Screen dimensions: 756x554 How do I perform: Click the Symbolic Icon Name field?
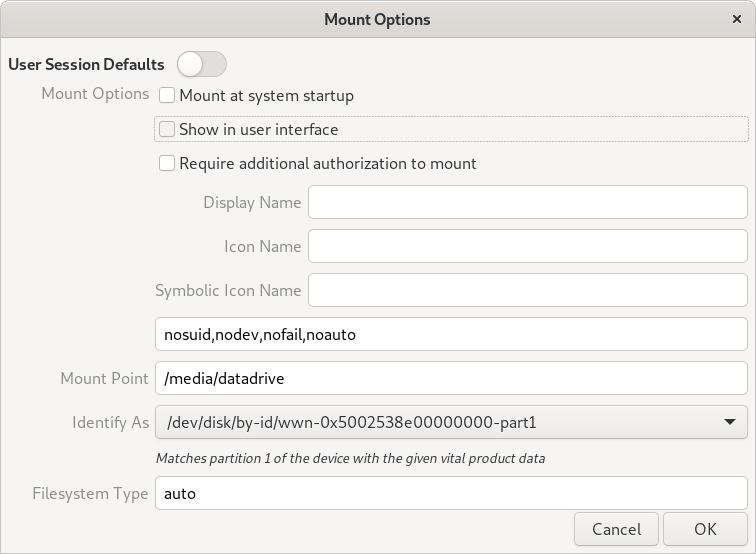(527, 290)
